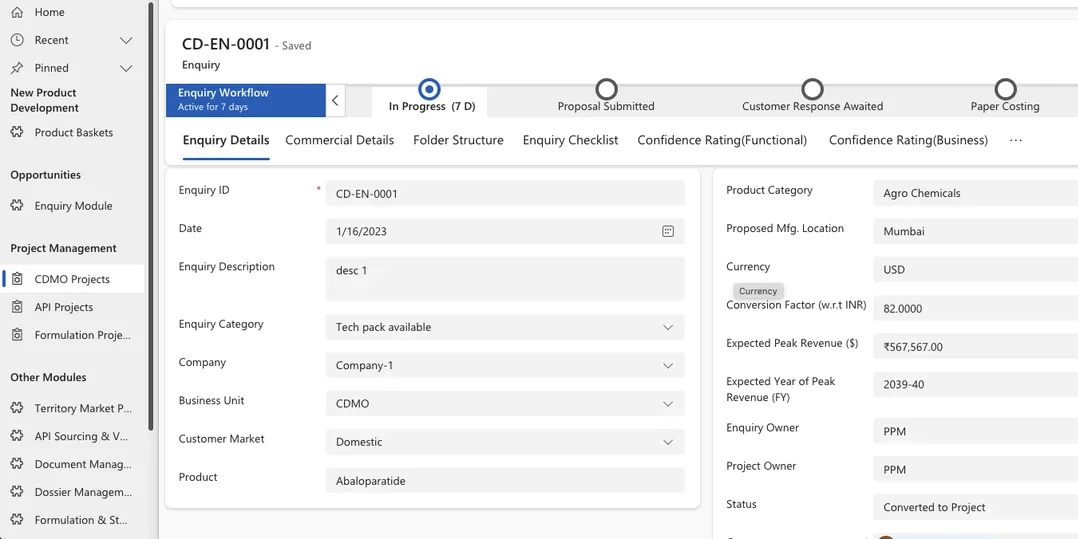The height and width of the screenshot is (539, 1078).
Task: Click the CDMO Projects clipboard icon
Action: coord(17,279)
